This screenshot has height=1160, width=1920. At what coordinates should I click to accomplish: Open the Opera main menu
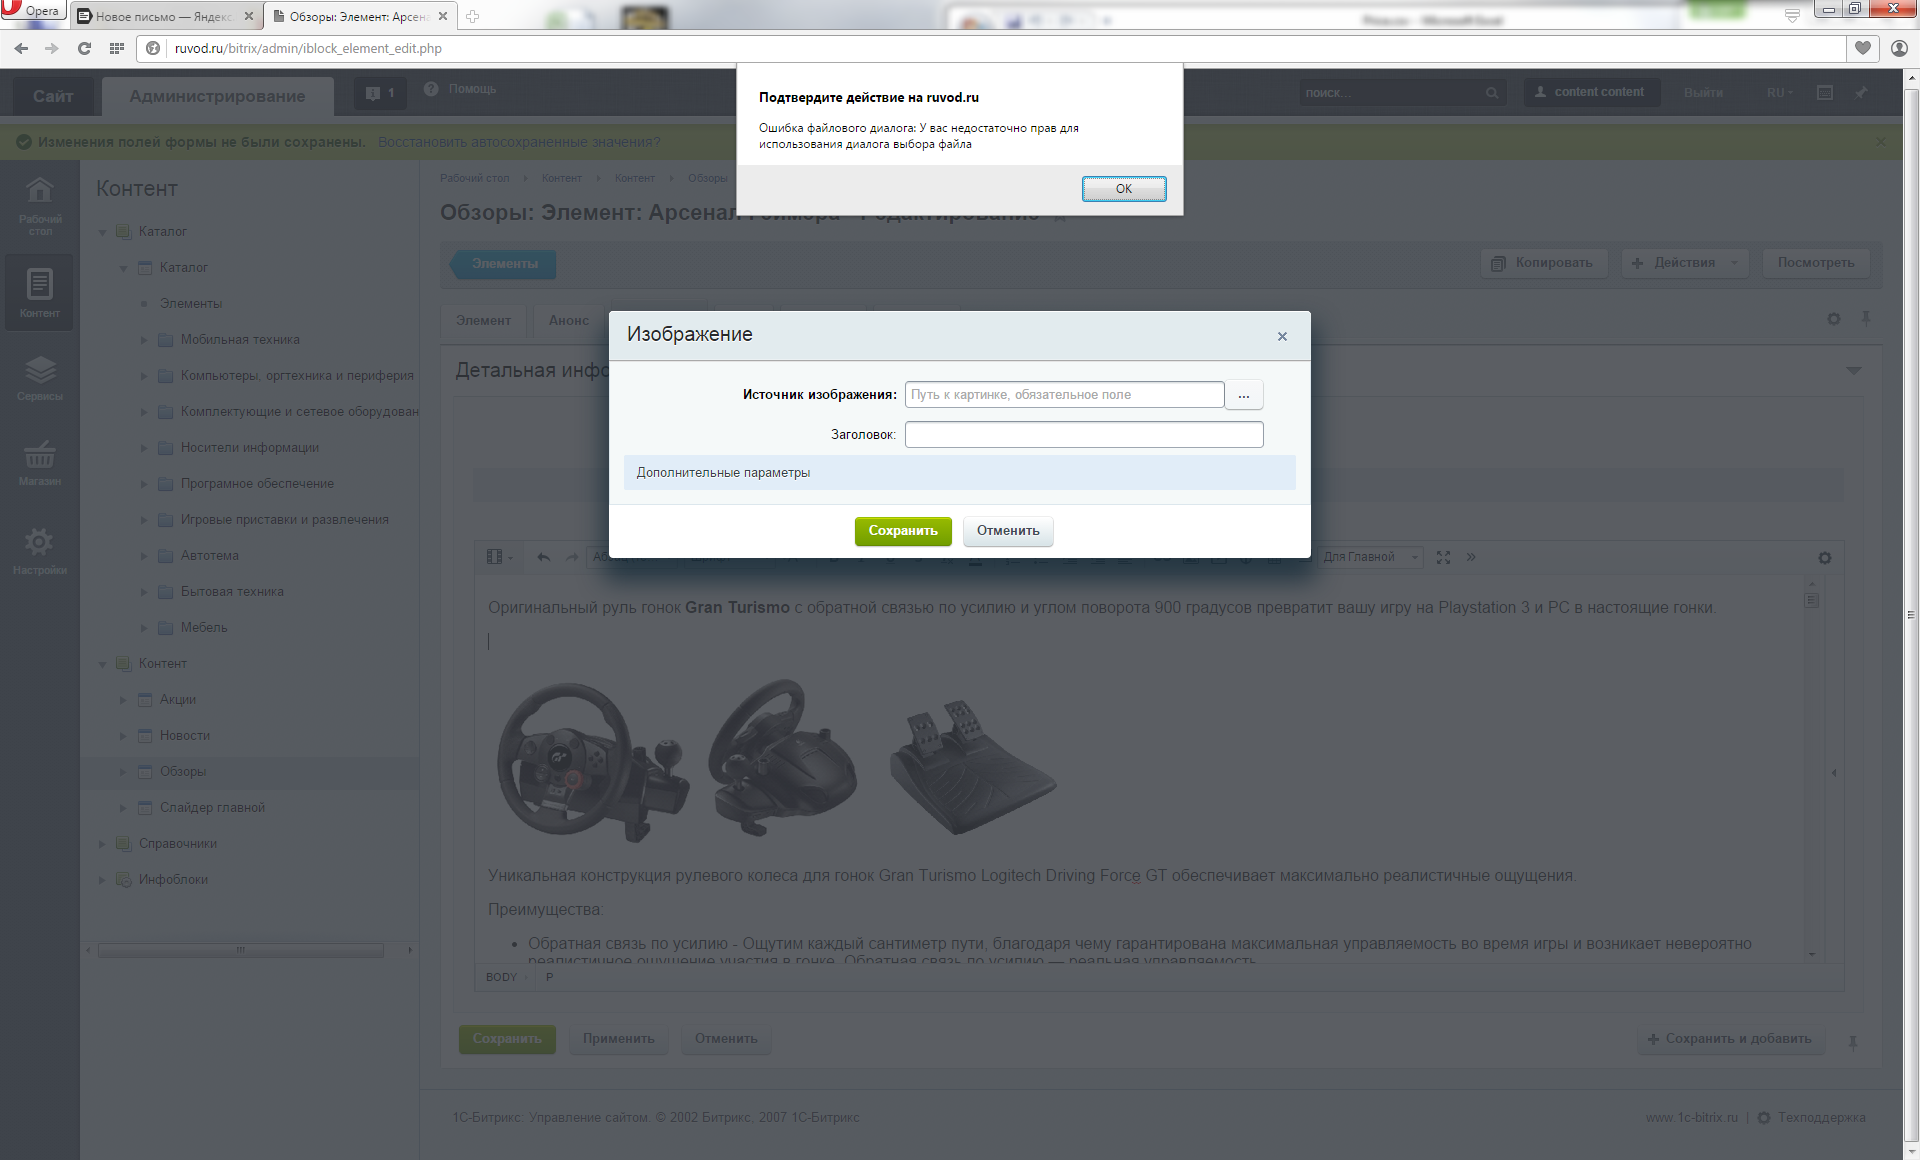[32, 10]
